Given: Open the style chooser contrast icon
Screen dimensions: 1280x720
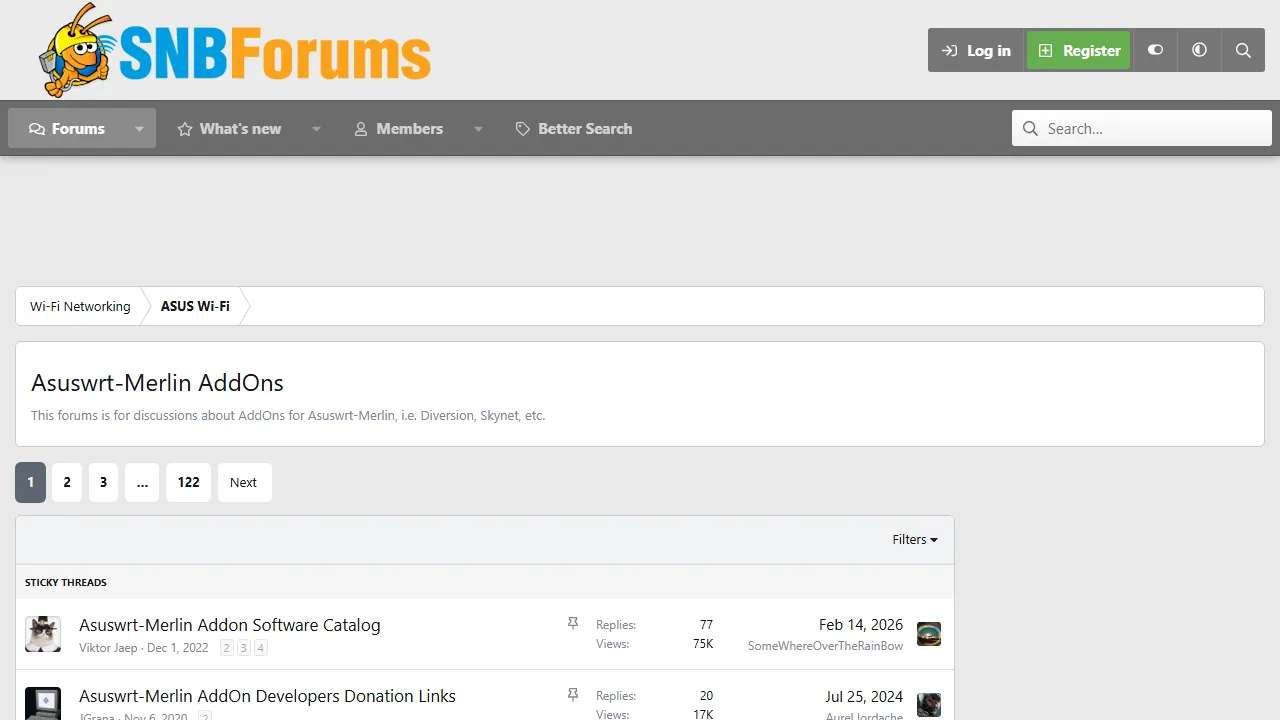Looking at the screenshot, I should point(1199,49).
